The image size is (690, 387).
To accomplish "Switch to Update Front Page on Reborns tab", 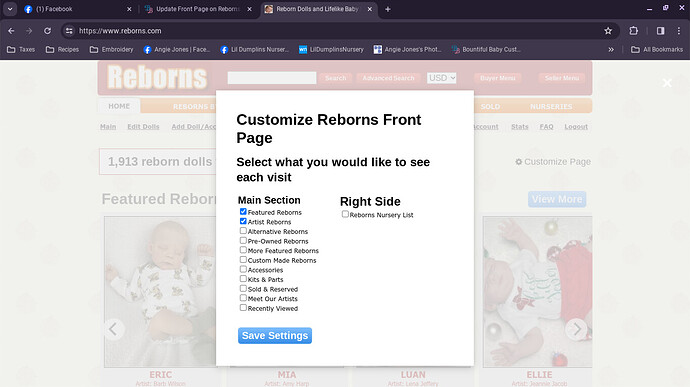I will [x=198, y=9].
